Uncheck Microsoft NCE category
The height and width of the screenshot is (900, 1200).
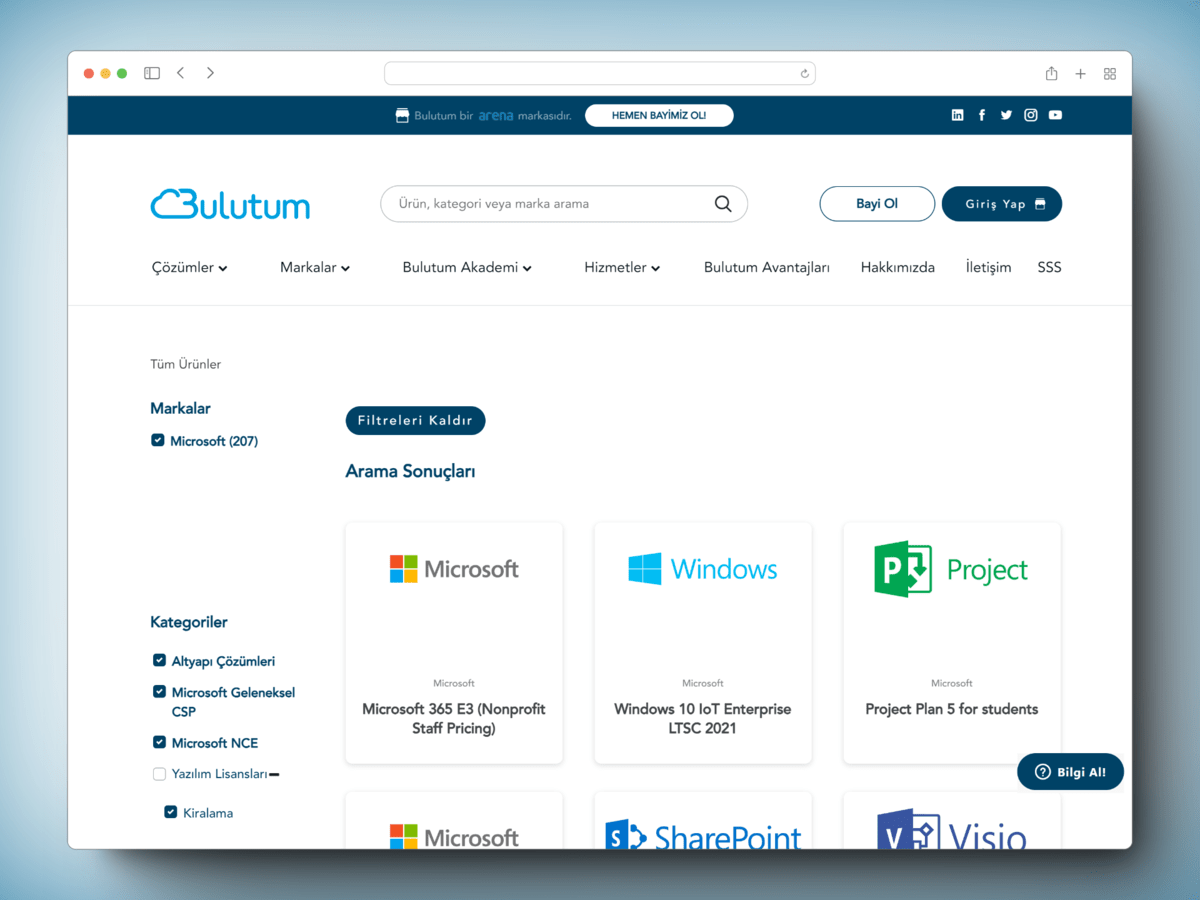(159, 742)
